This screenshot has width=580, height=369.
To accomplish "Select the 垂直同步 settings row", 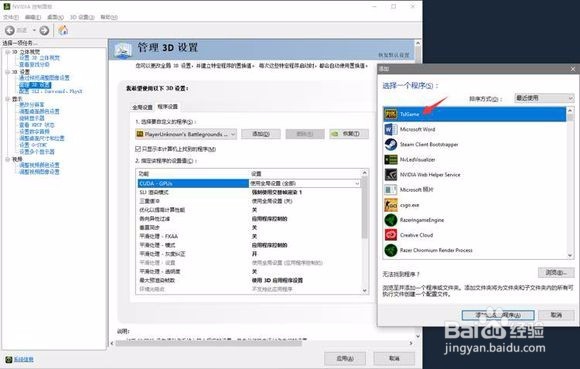I will 249,227.
